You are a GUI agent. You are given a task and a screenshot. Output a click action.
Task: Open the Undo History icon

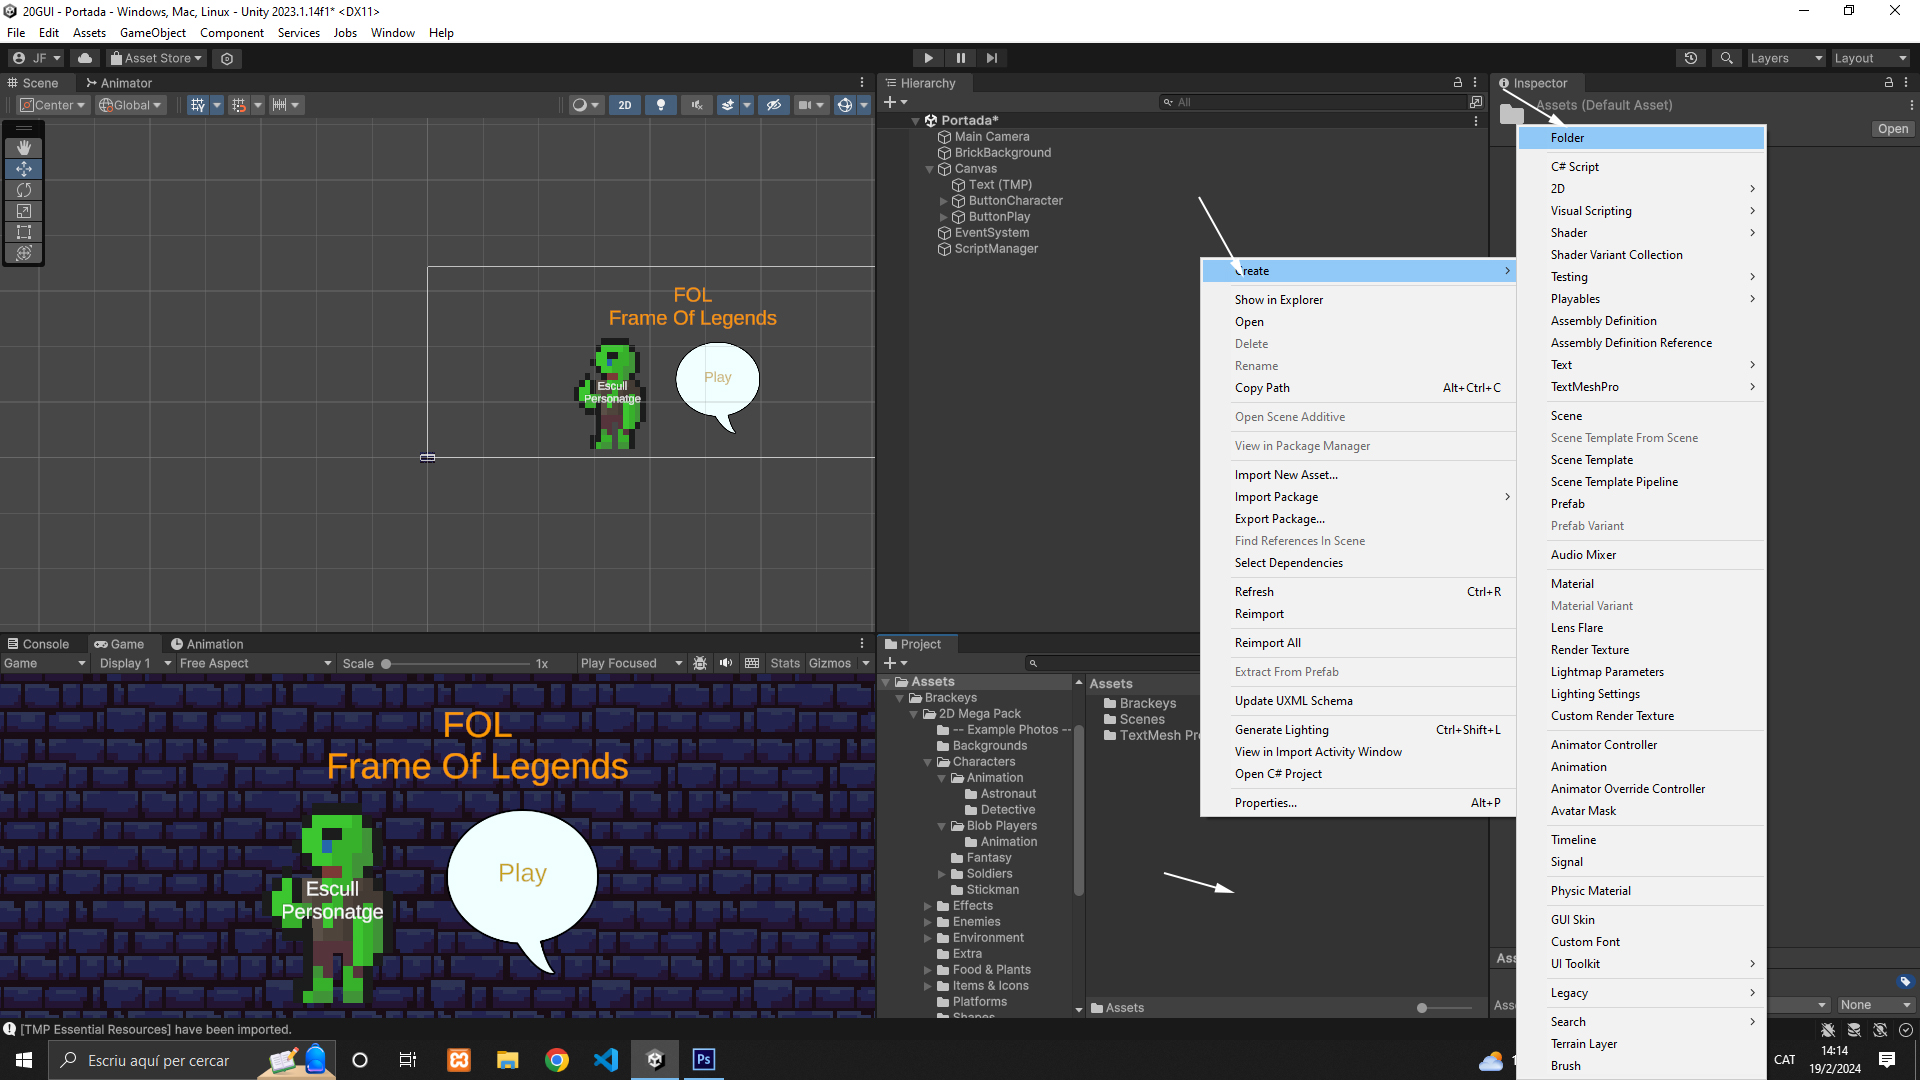[x=1691, y=58]
